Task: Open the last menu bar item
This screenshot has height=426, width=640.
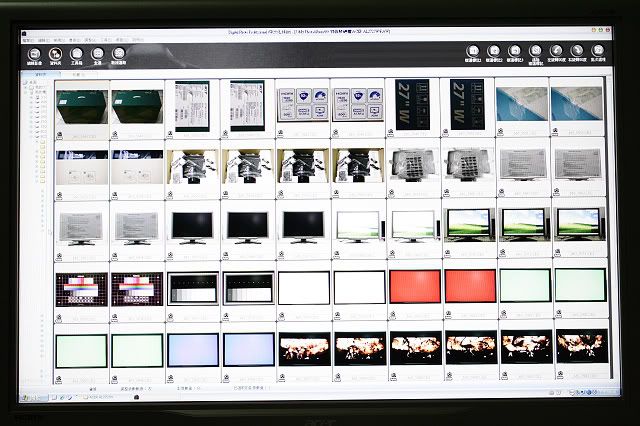Action: tap(138, 40)
